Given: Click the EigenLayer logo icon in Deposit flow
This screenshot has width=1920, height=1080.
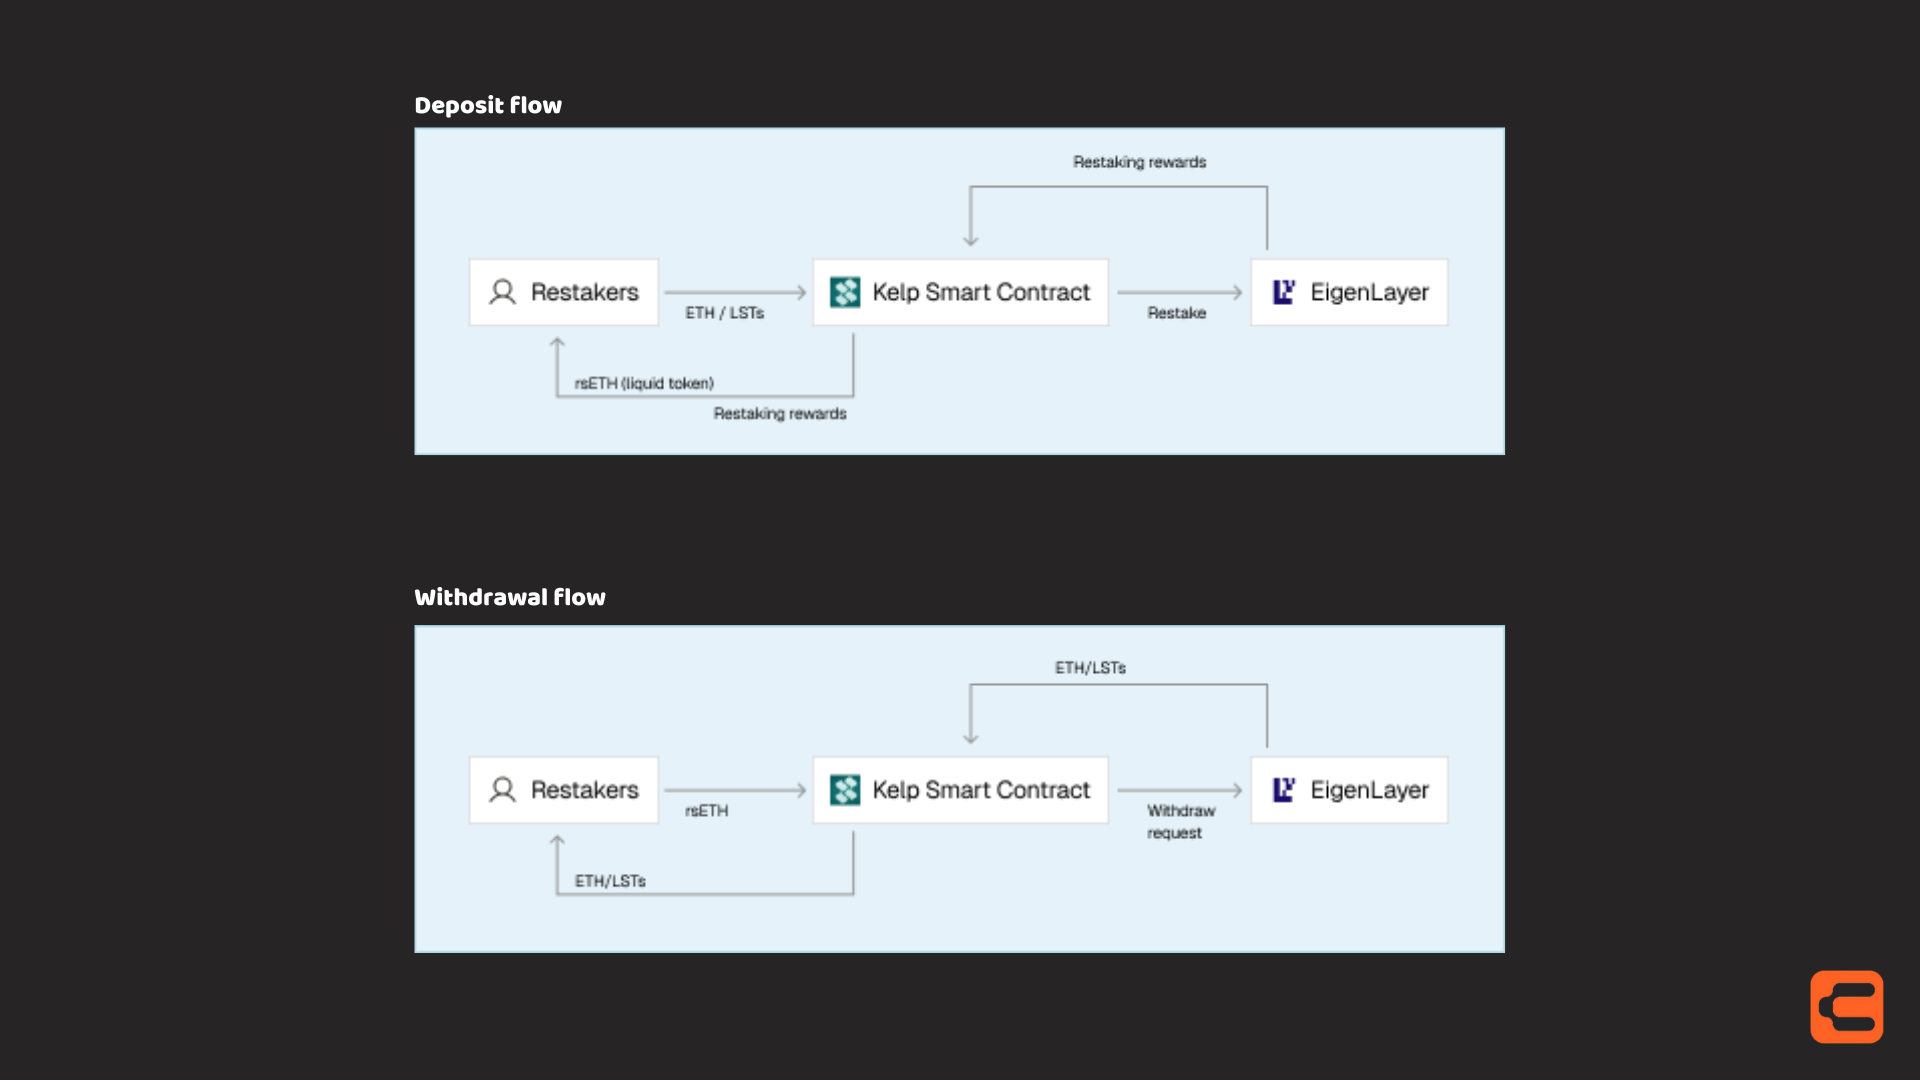Looking at the screenshot, I should (x=1284, y=292).
